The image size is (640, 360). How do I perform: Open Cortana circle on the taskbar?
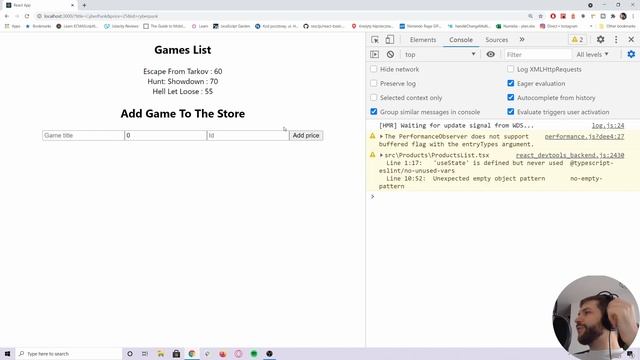(130, 353)
